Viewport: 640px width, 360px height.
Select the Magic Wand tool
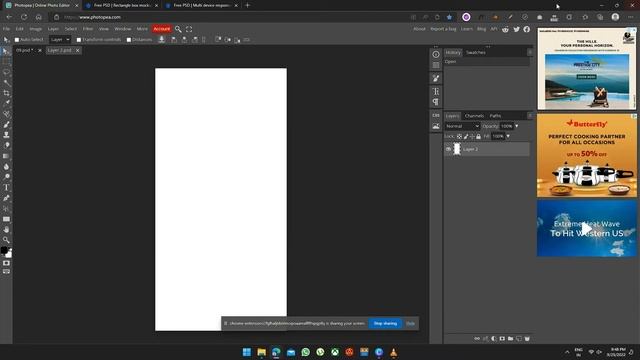click(6, 83)
